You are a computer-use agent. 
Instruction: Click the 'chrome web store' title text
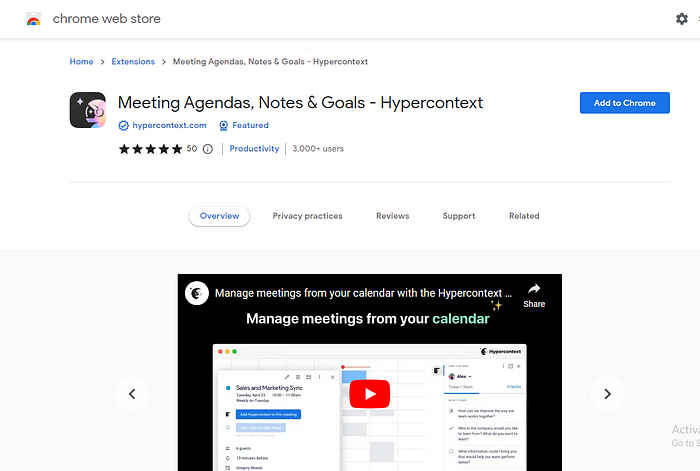click(107, 19)
